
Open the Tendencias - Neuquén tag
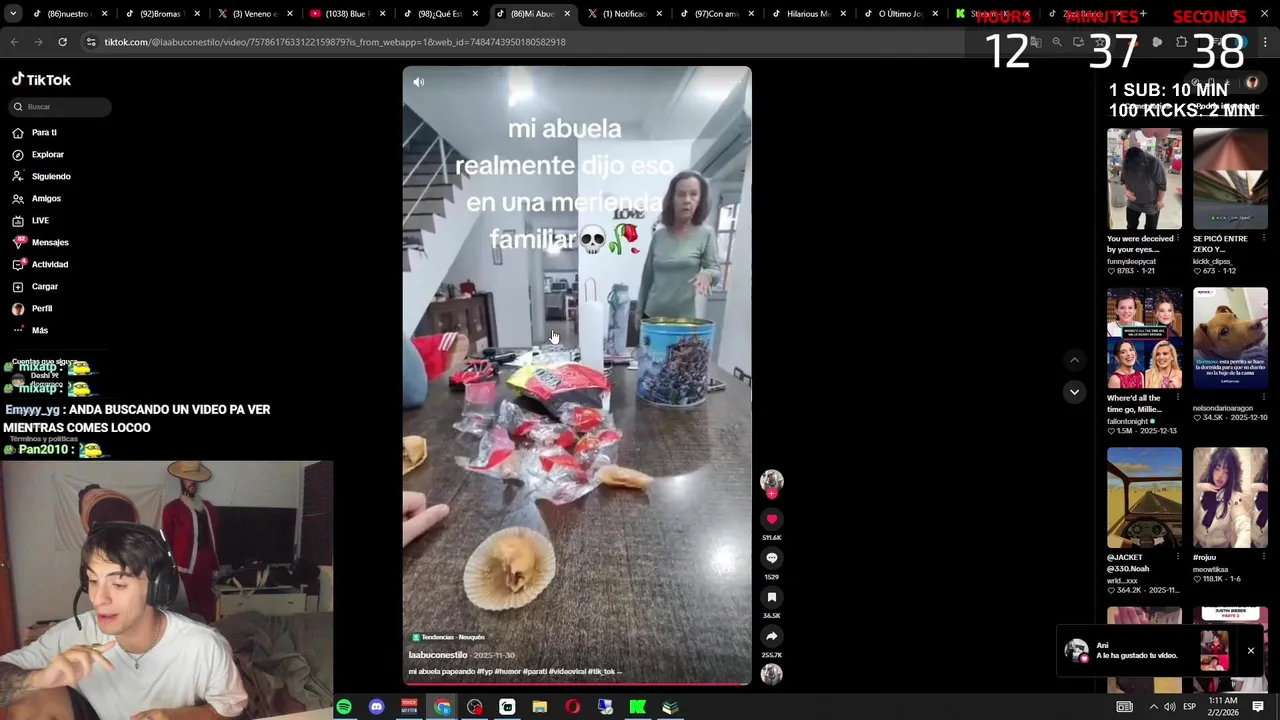[x=448, y=637]
